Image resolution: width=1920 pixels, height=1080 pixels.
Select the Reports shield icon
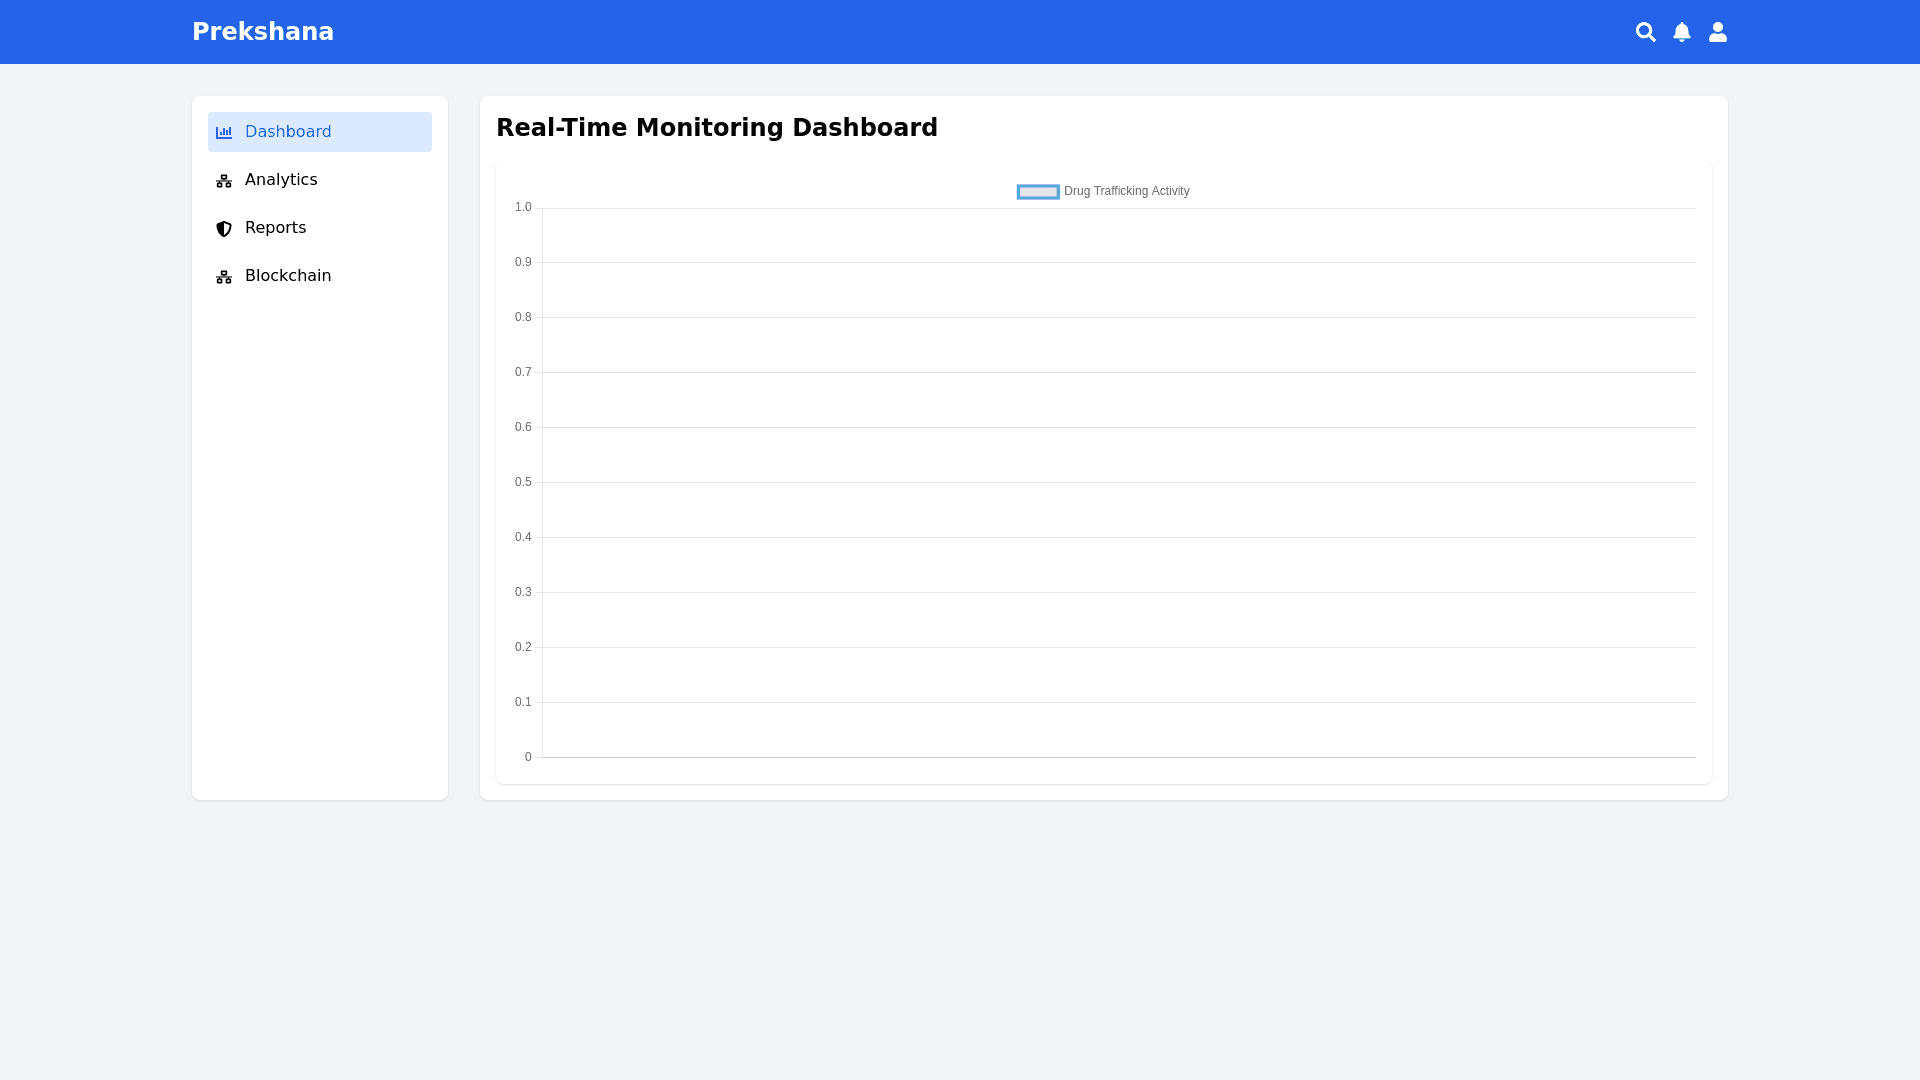[223, 228]
